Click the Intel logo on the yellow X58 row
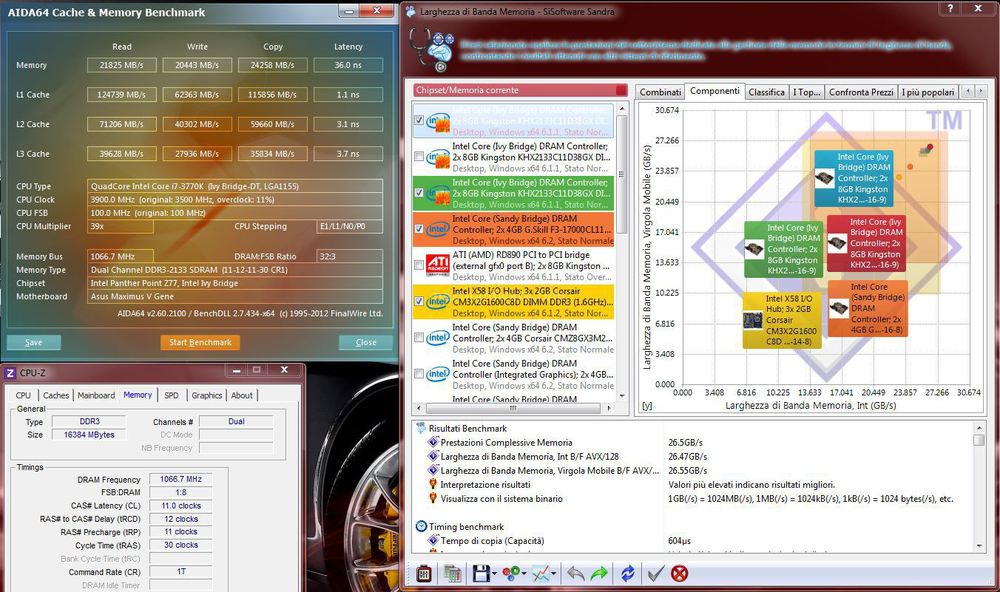1000x592 pixels. click(x=438, y=300)
